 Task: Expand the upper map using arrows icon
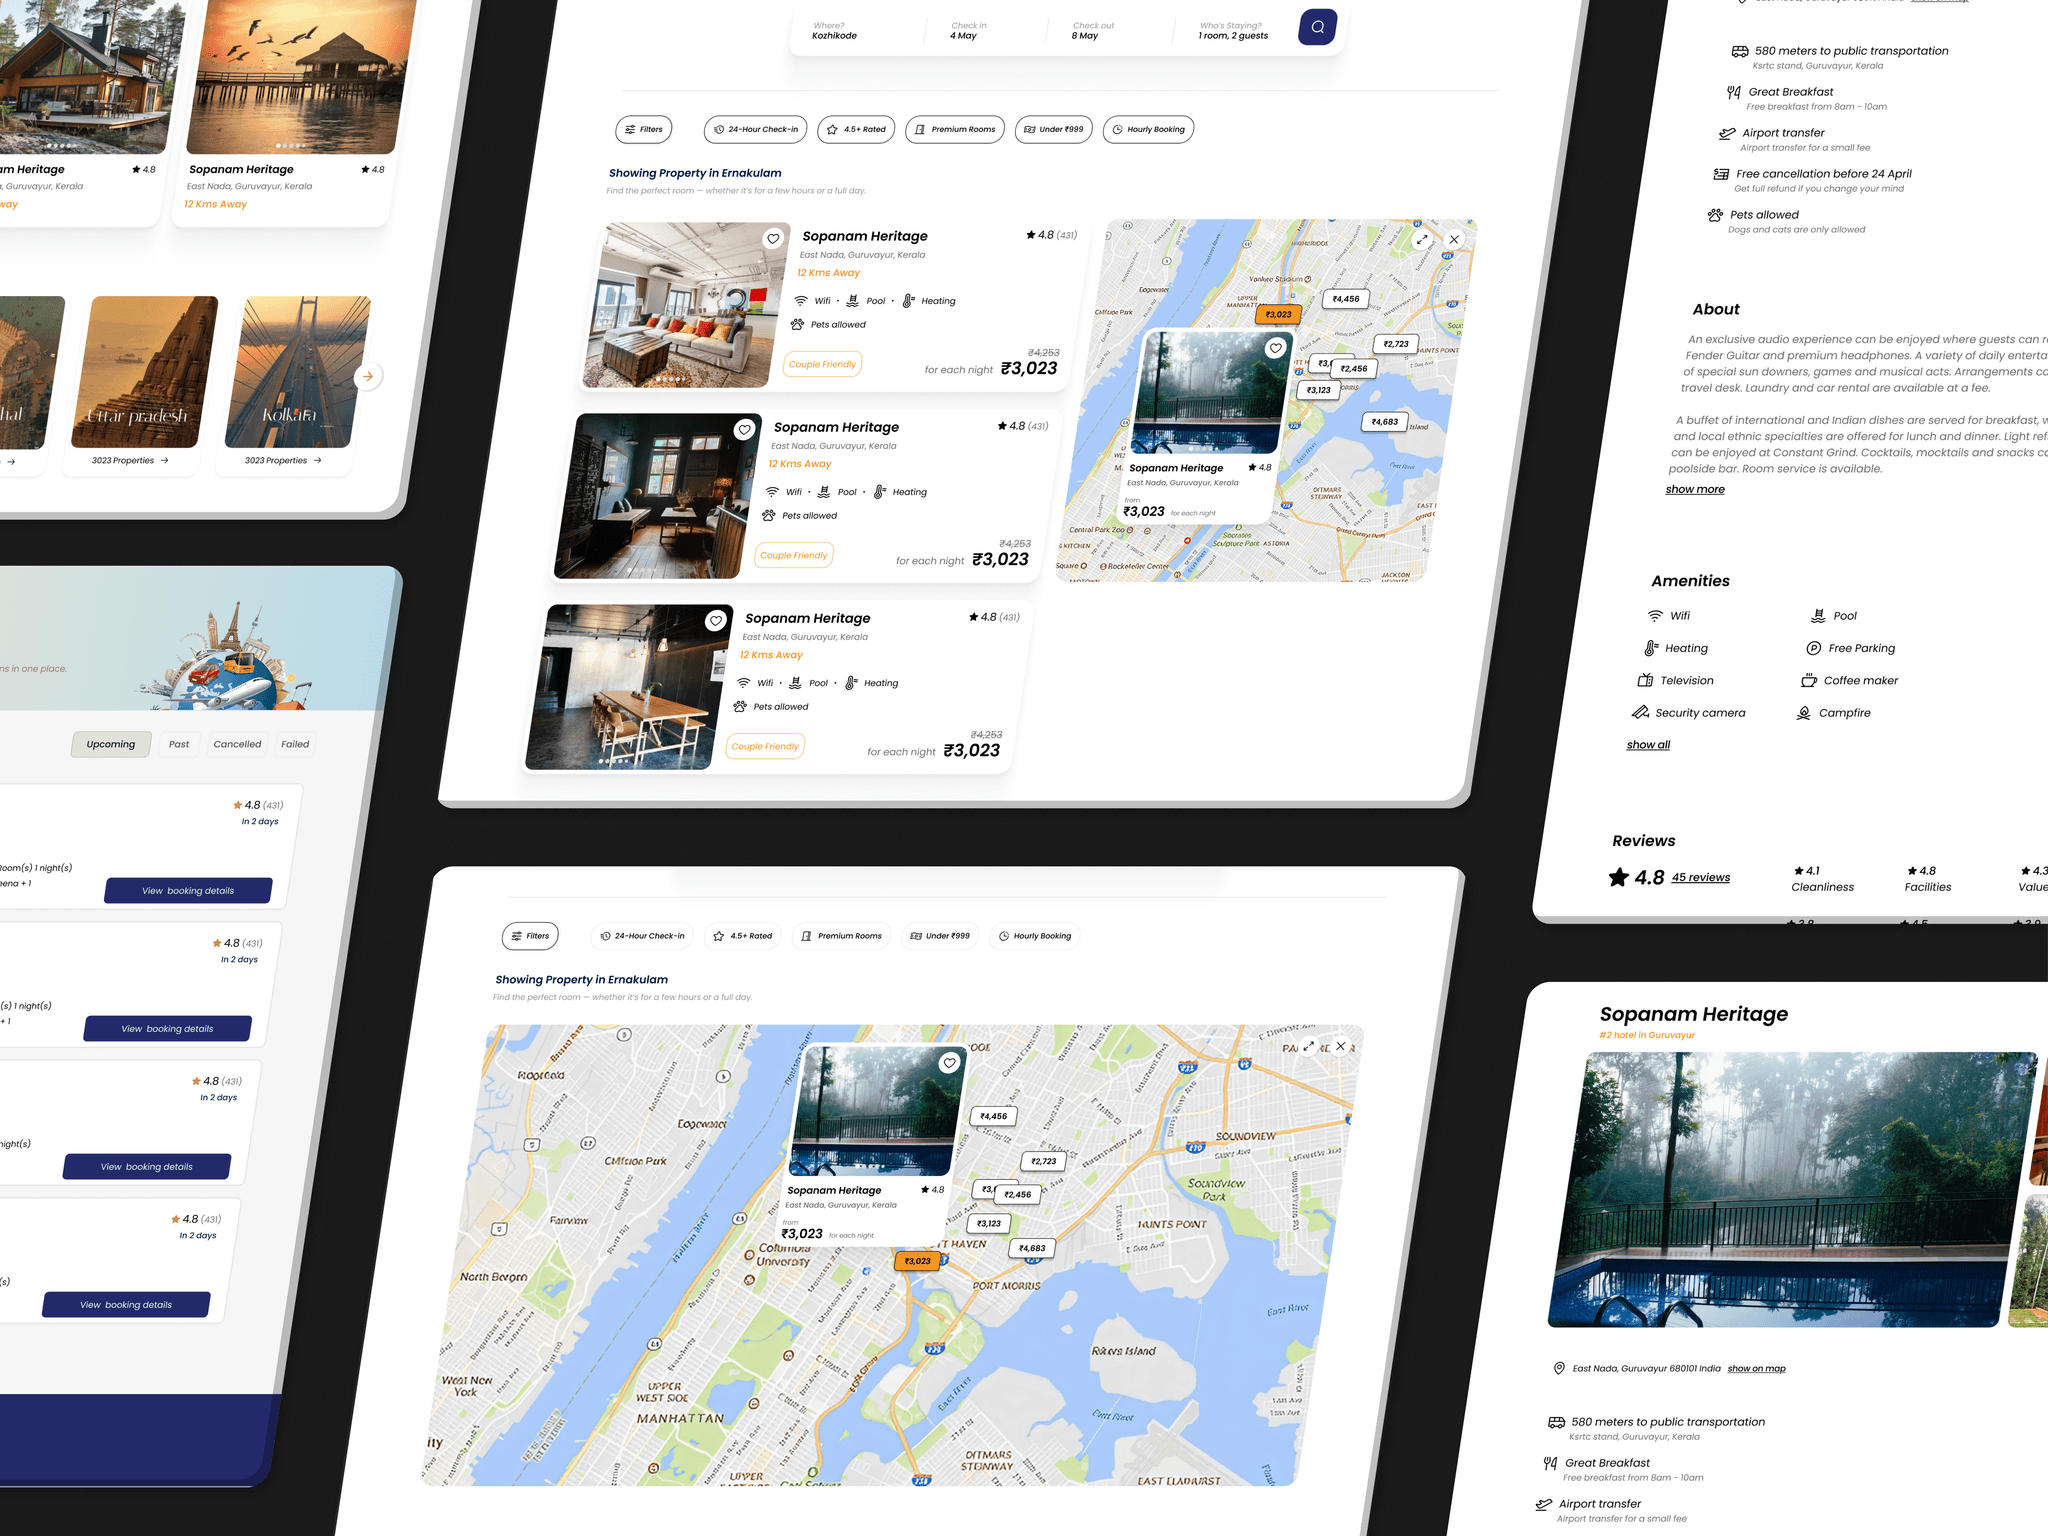[x=1422, y=240]
